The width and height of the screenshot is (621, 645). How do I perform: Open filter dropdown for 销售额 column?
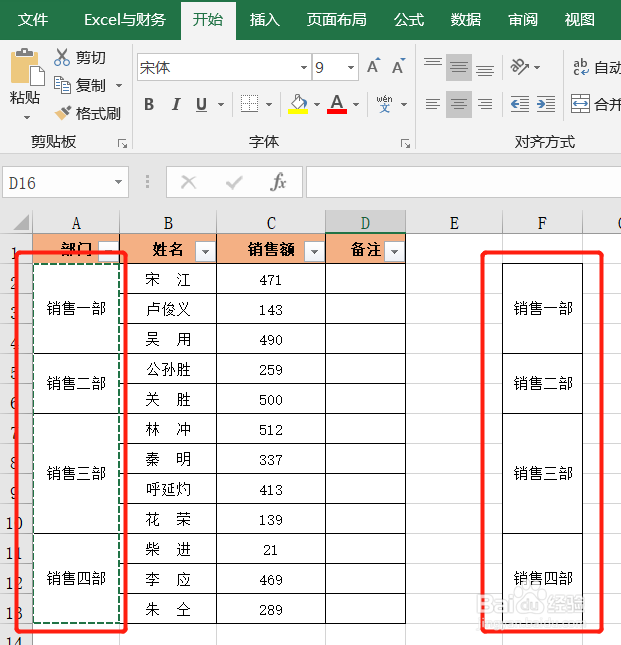(314, 251)
